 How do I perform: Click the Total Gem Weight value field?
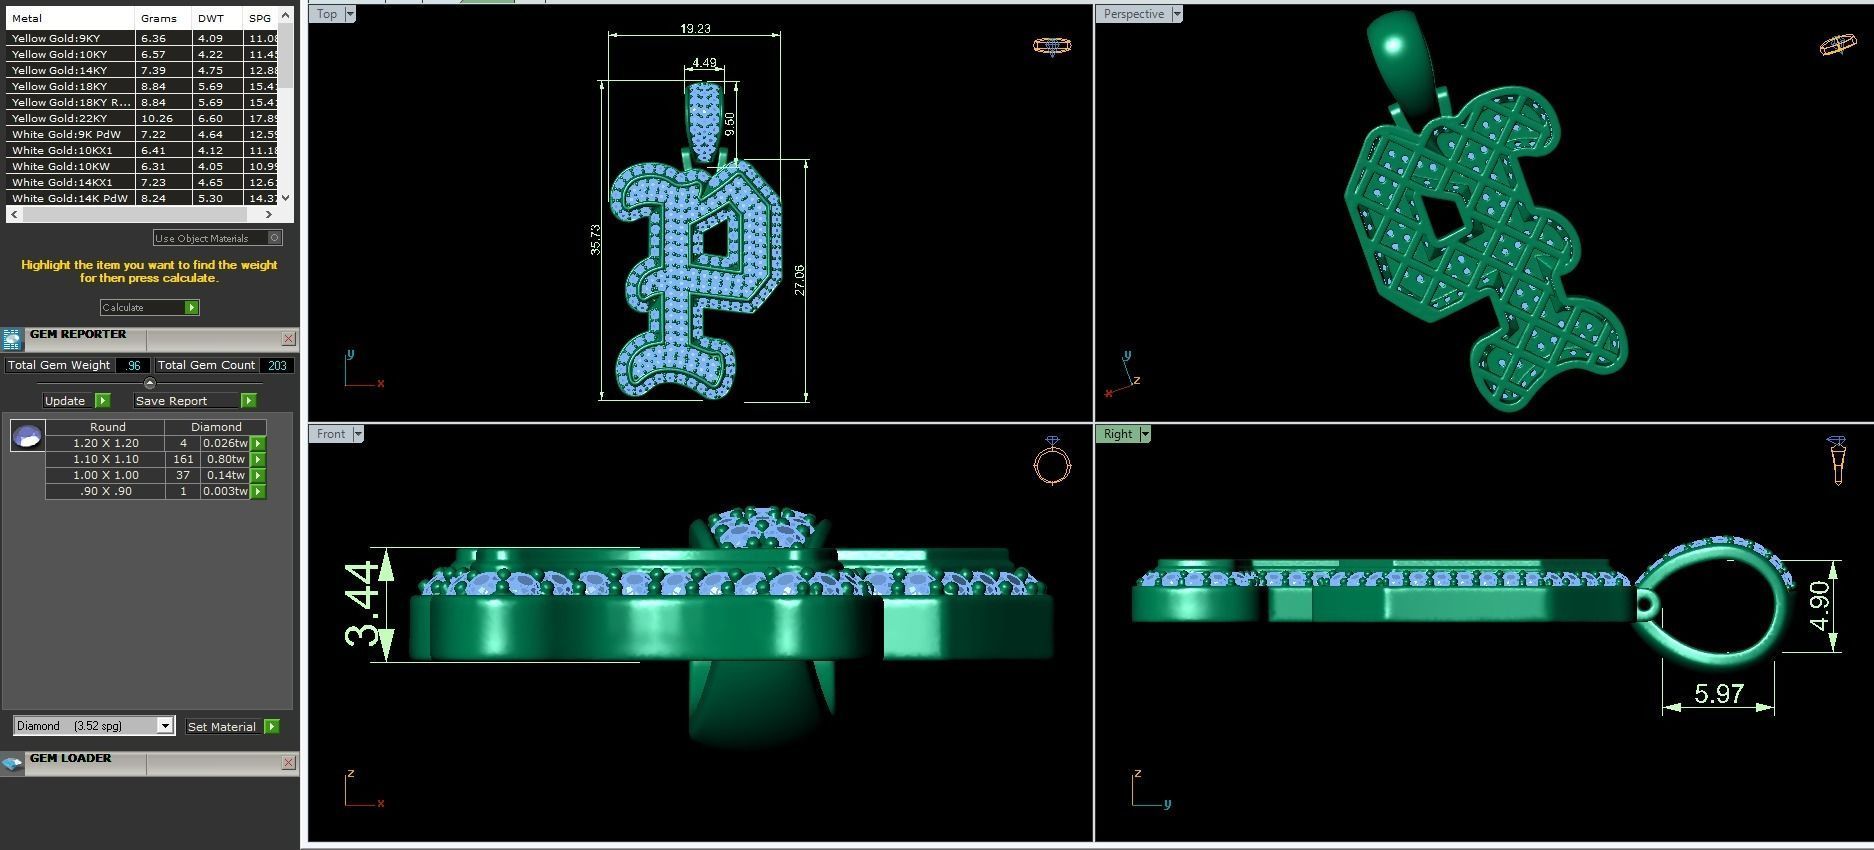tap(133, 366)
